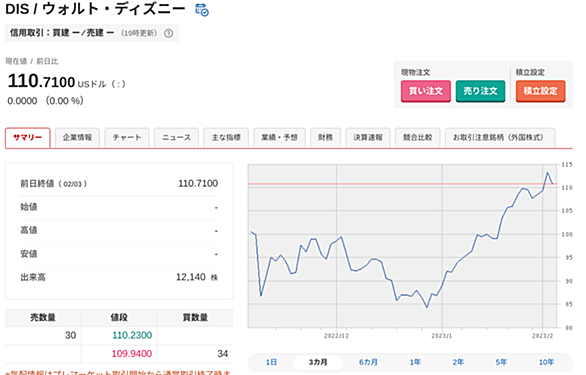Select the 10年 chart range
This screenshot has width=586, height=375.
tap(546, 362)
